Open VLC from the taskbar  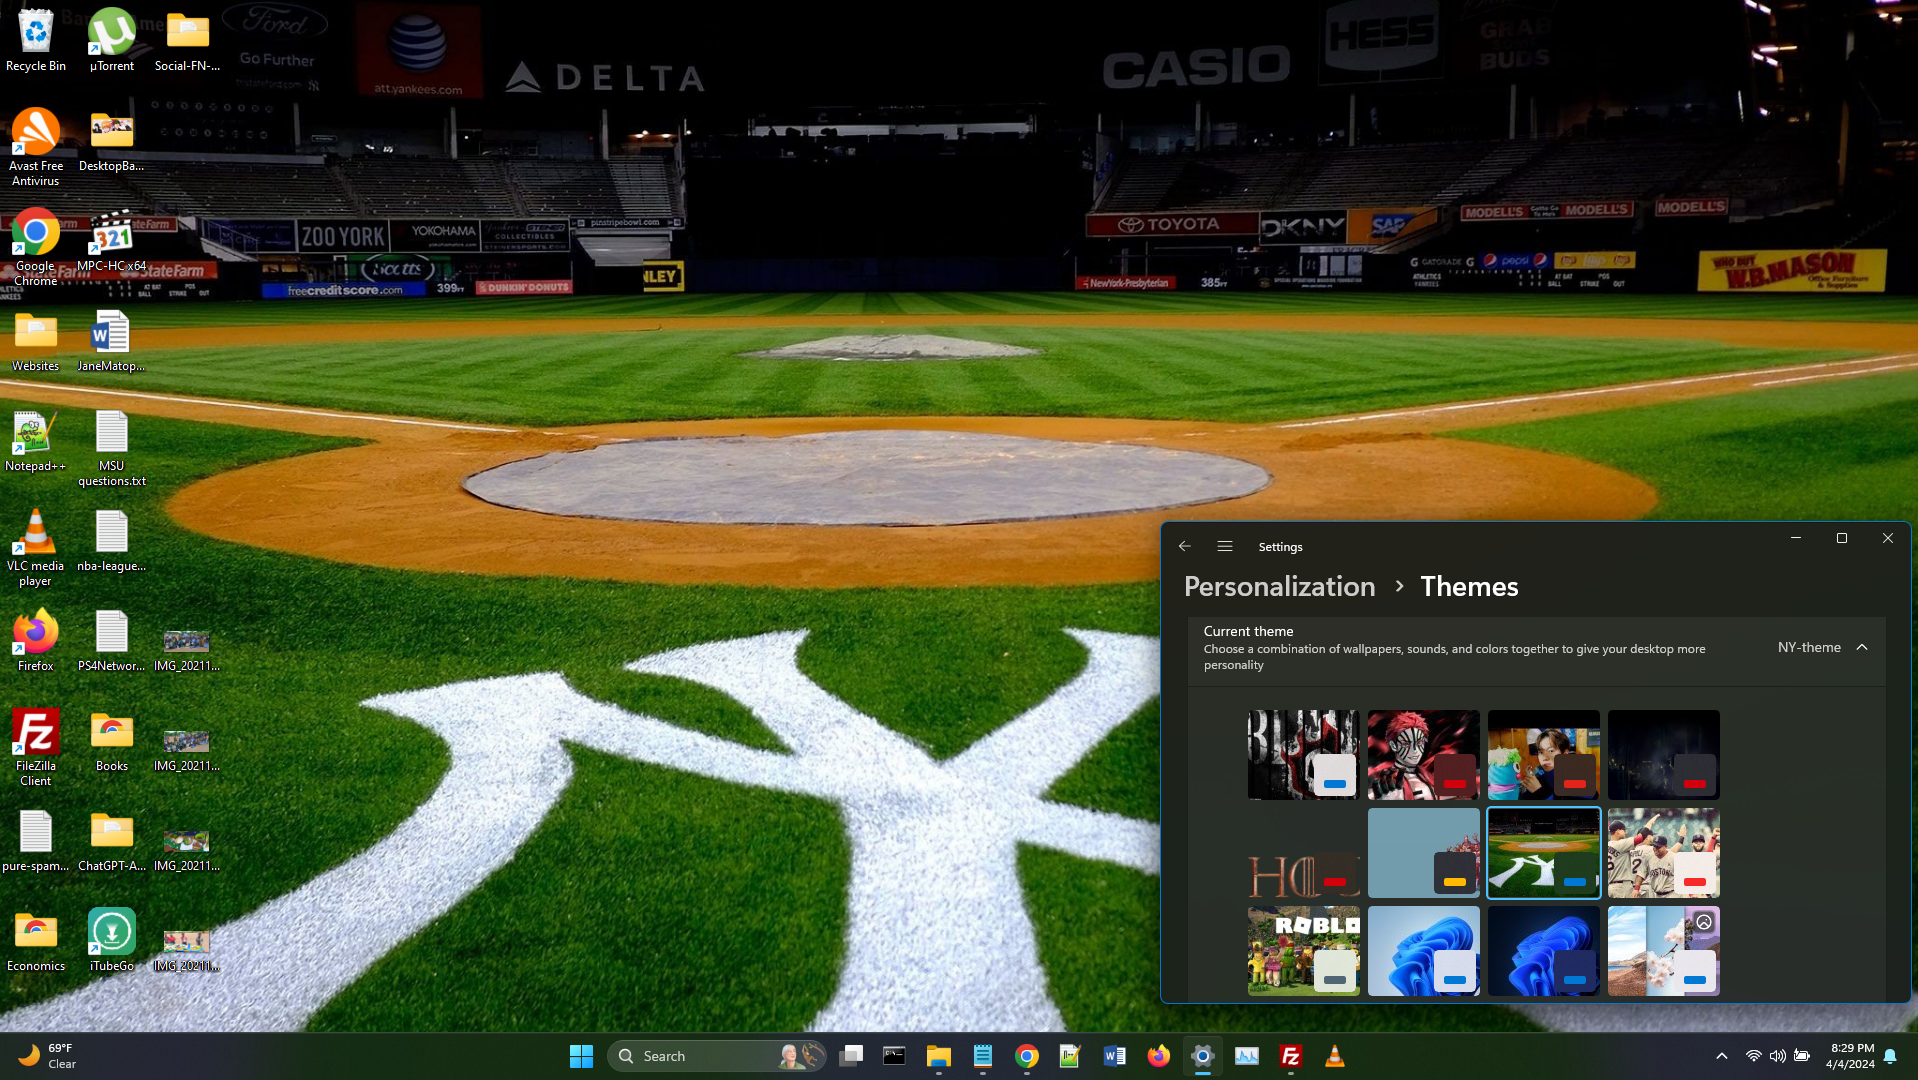click(x=1334, y=1056)
